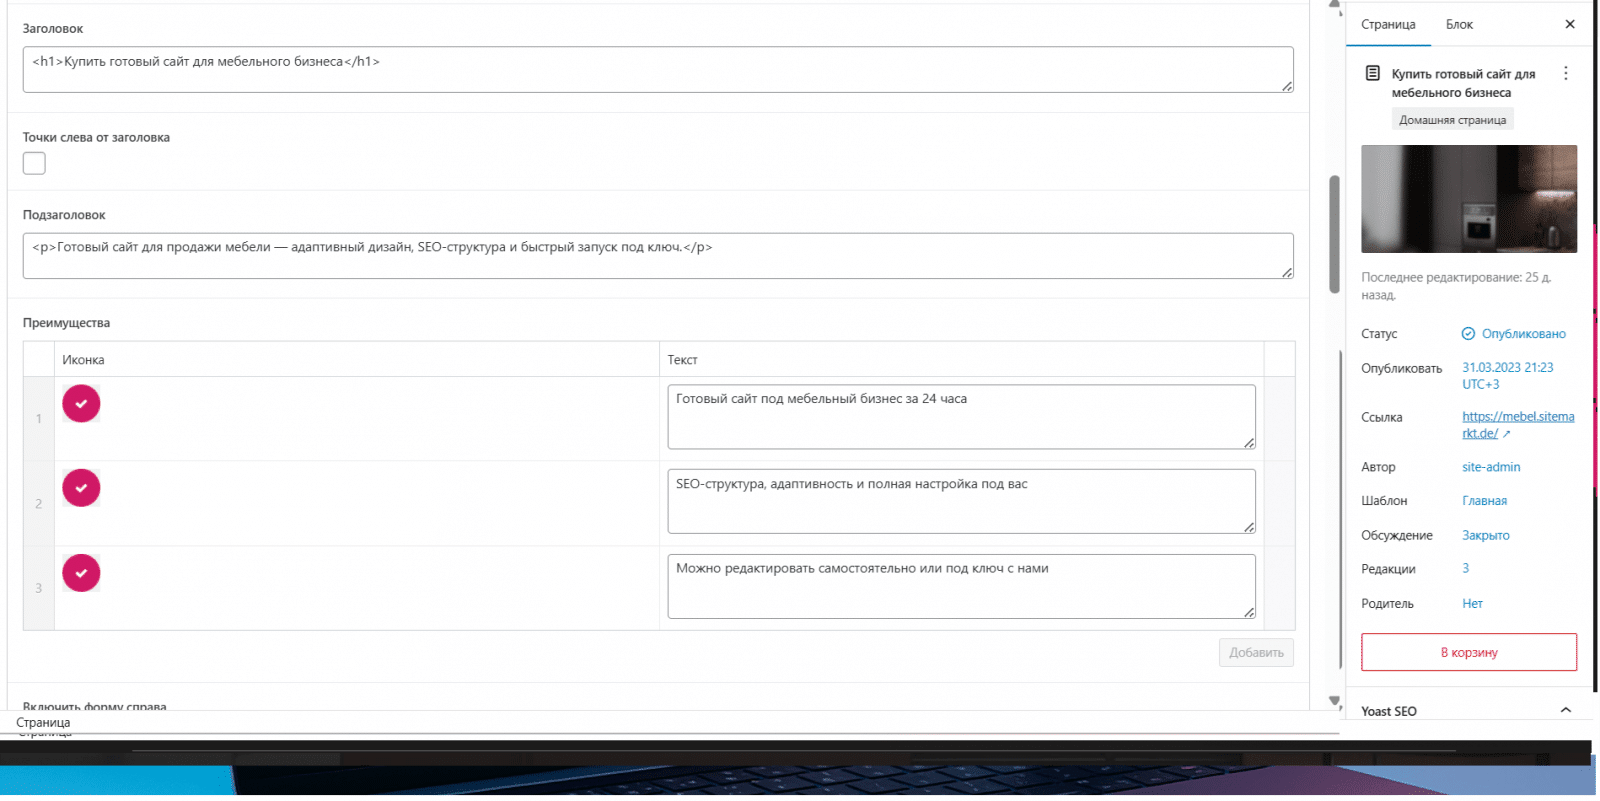Click into the Заголовок text field
The image size is (1600, 801).
pyautogui.click(x=657, y=70)
